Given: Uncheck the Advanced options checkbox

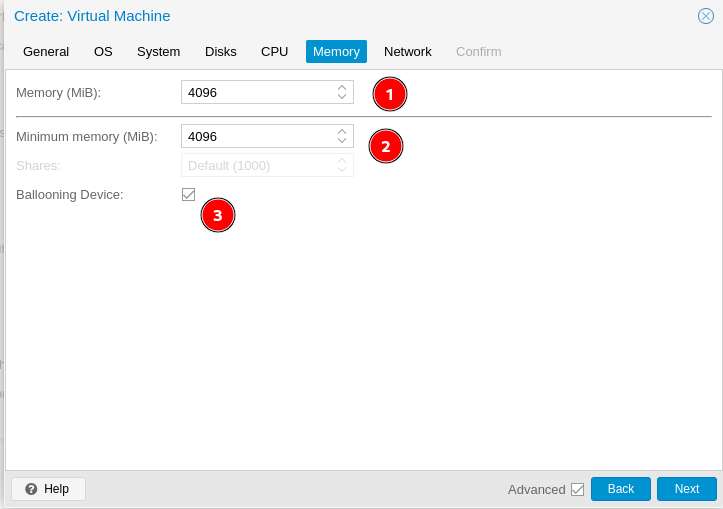Looking at the screenshot, I should pos(577,489).
